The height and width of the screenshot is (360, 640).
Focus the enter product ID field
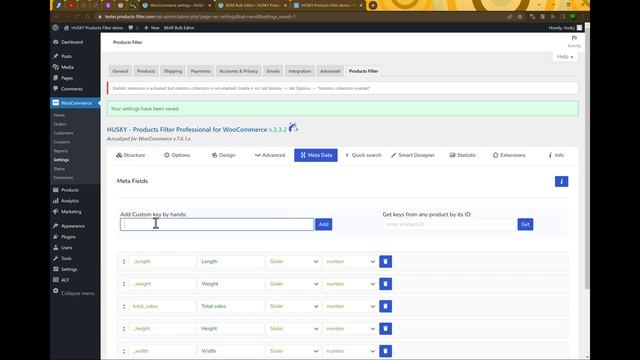pos(449,224)
